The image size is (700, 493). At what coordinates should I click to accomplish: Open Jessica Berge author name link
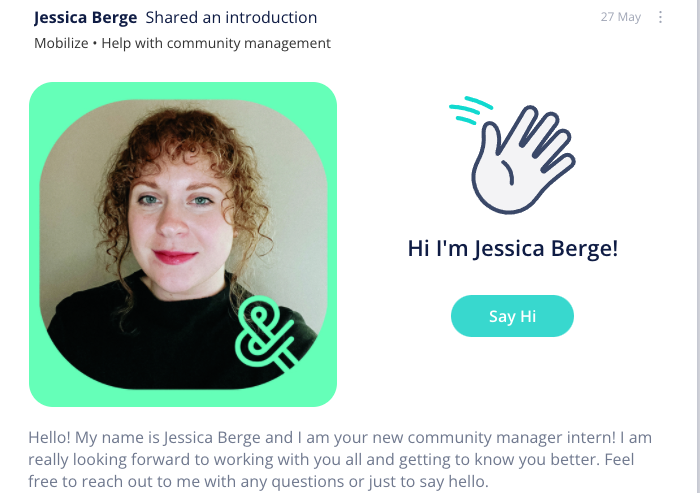coord(85,17)
